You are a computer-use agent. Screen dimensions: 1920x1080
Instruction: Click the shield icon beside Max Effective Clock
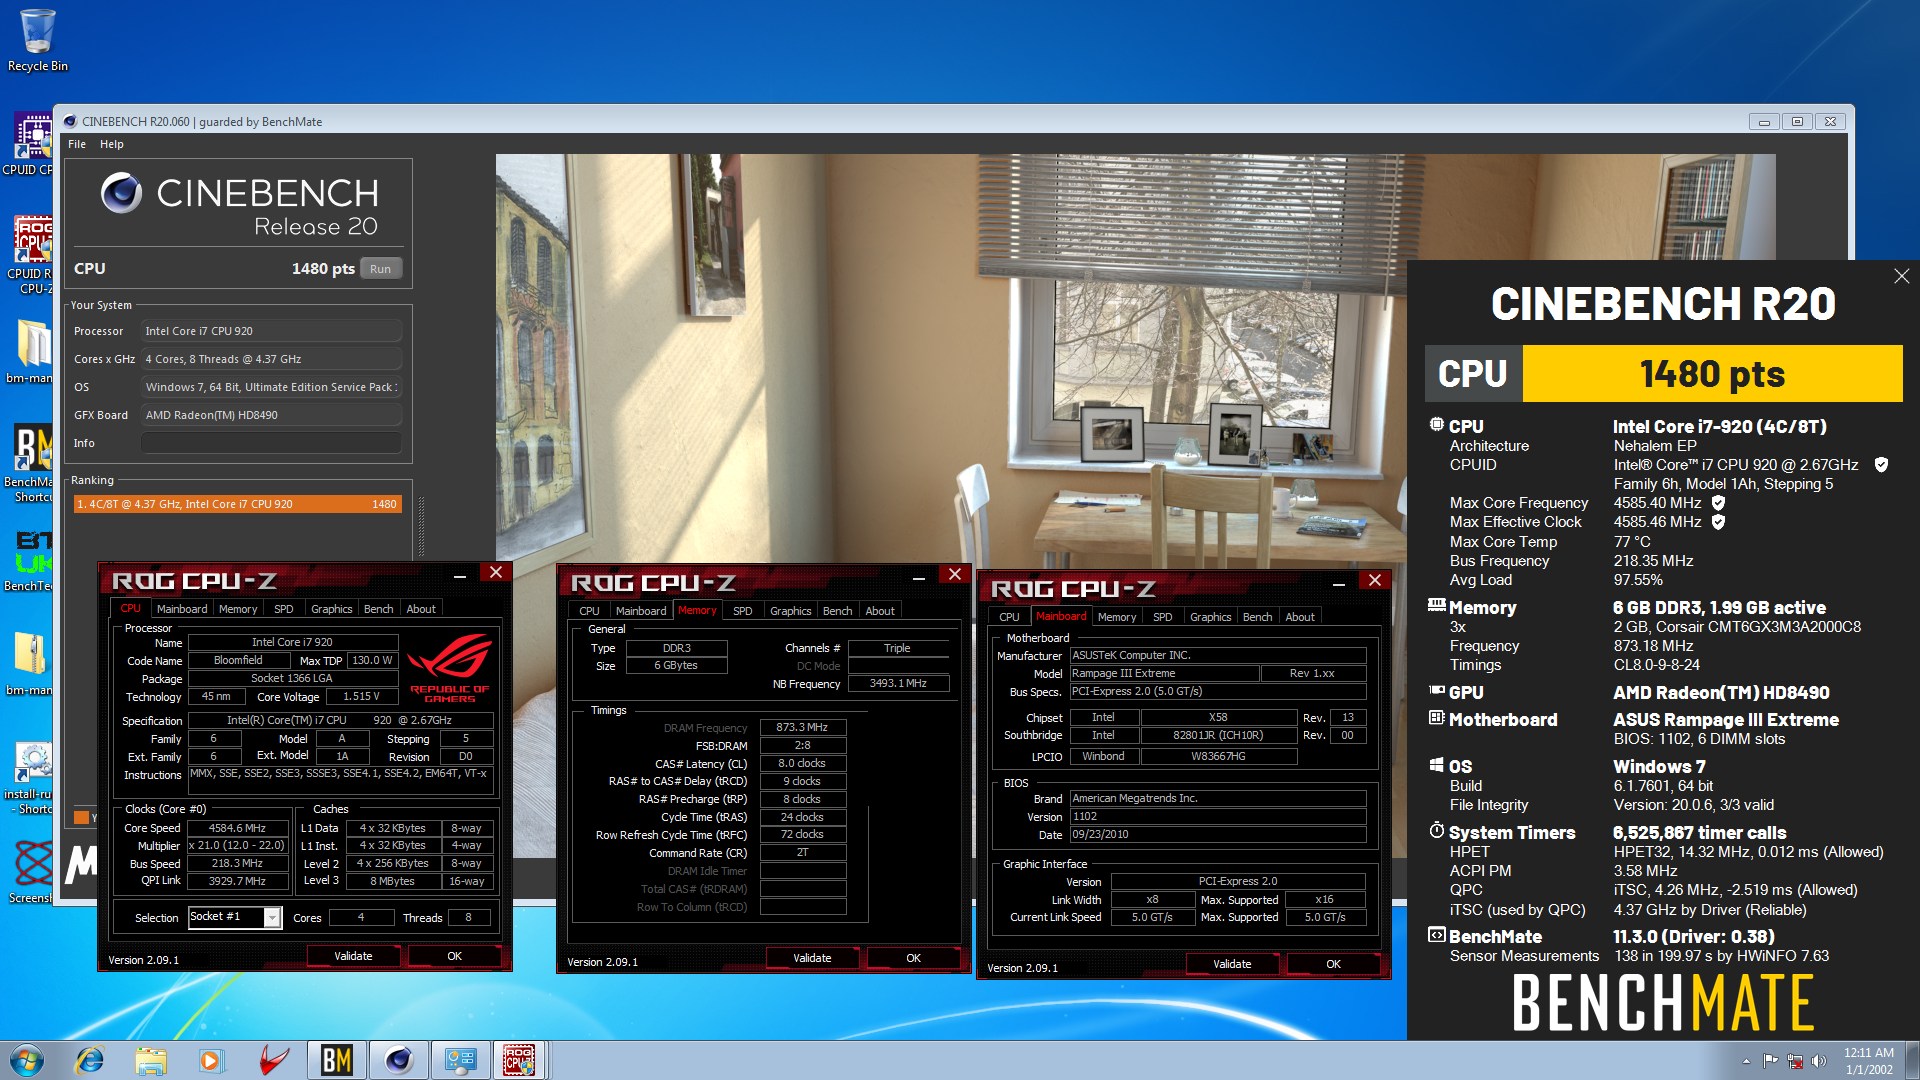pyautogui.click(x=1718, y=522)
